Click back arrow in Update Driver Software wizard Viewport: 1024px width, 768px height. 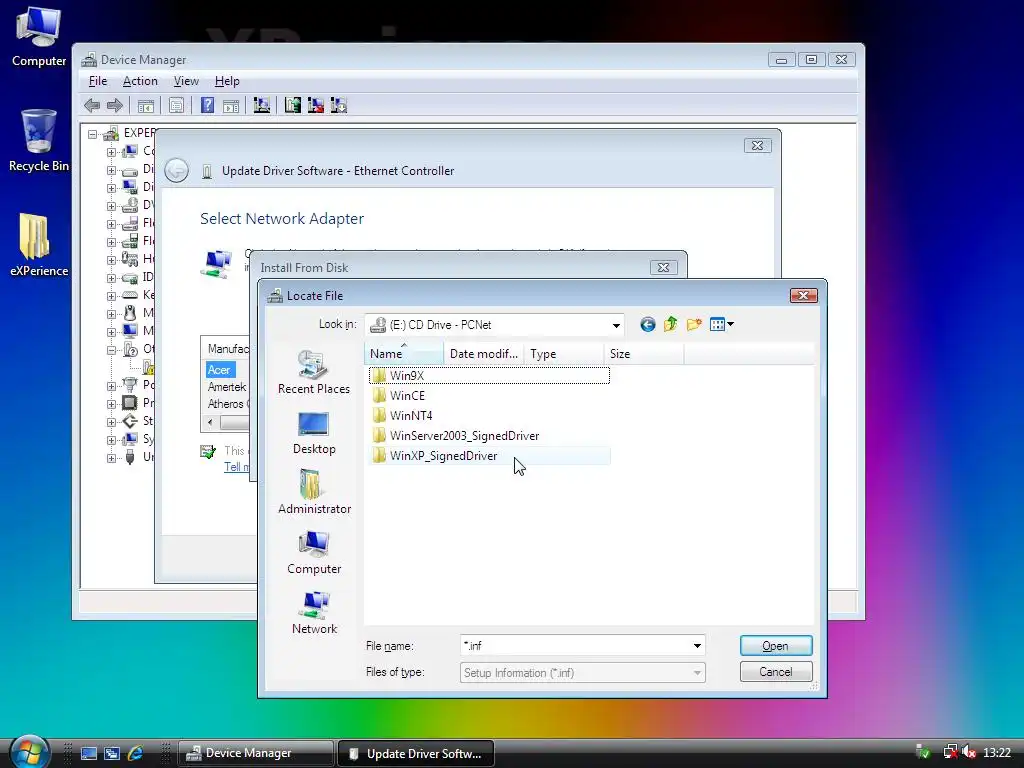[176, 170]
